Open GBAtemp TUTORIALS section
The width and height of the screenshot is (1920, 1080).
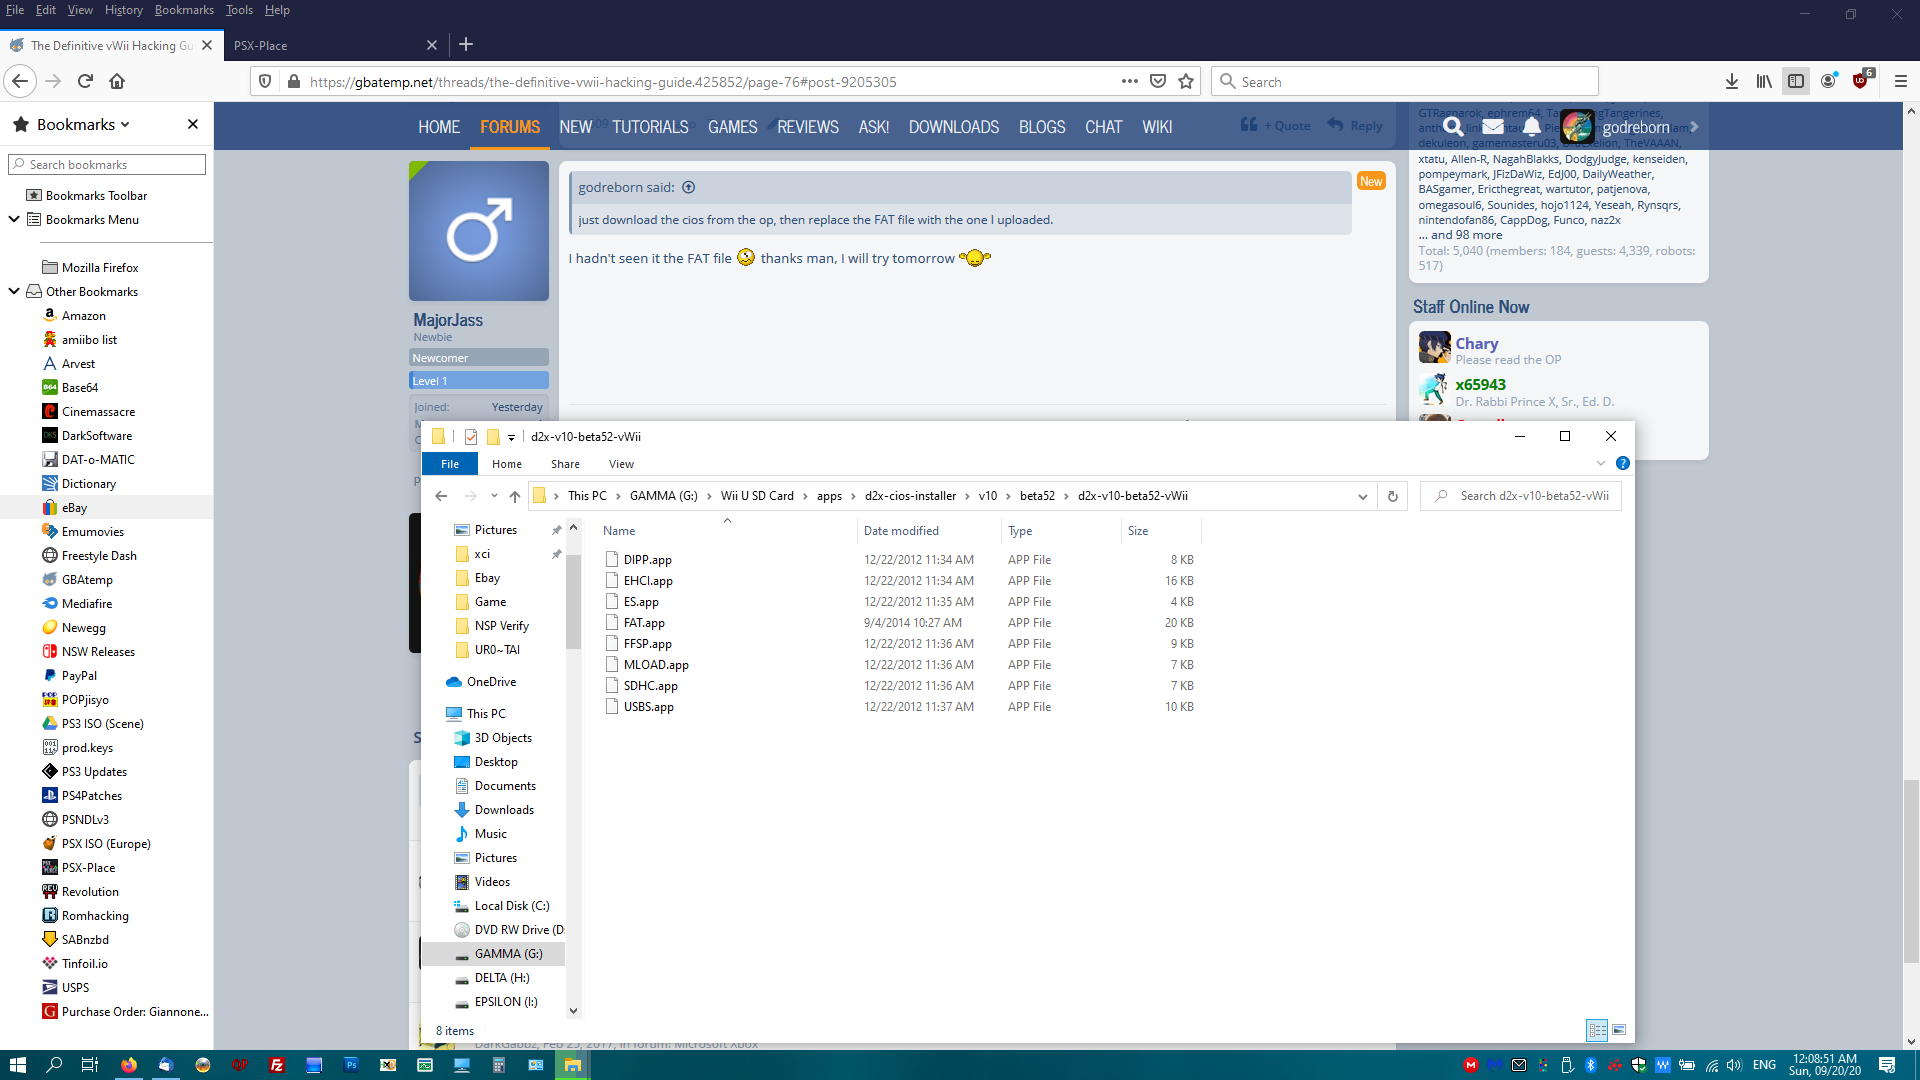pyautogui.click(x=650, y=127)
